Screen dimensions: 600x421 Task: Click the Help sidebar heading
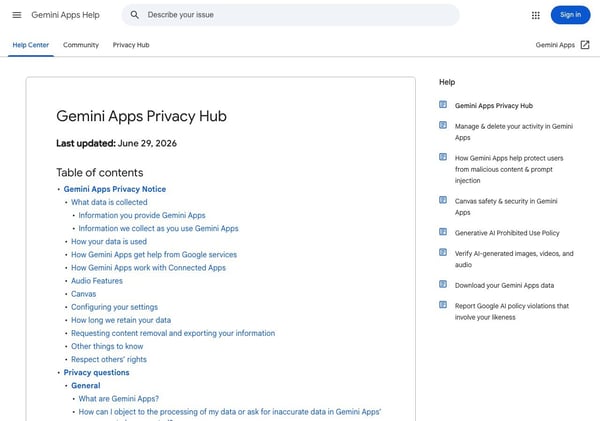tap(447, 82)
